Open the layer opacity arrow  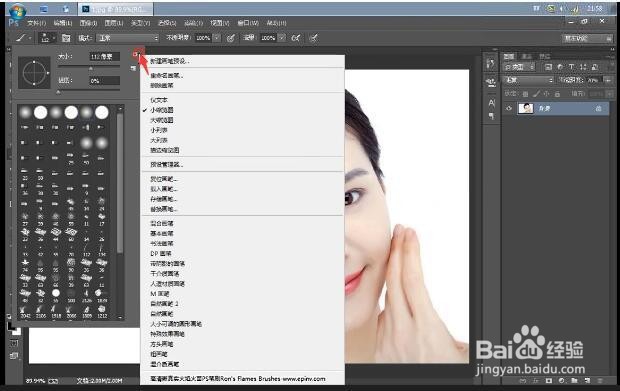(x=608, y=80)
